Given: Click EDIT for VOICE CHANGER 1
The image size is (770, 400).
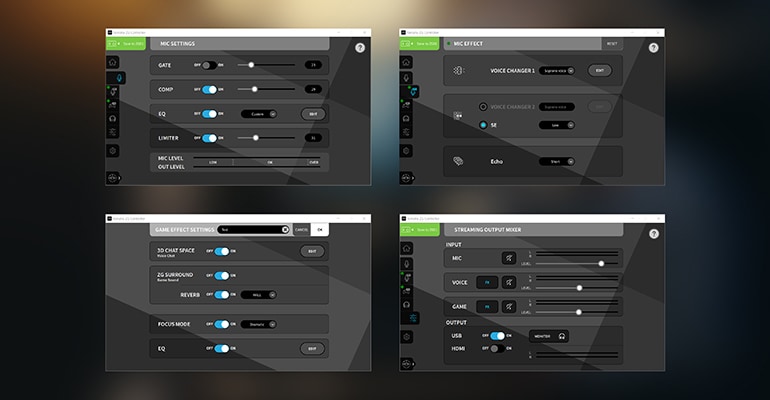Looking at the screenshot, I should point(600,71).
